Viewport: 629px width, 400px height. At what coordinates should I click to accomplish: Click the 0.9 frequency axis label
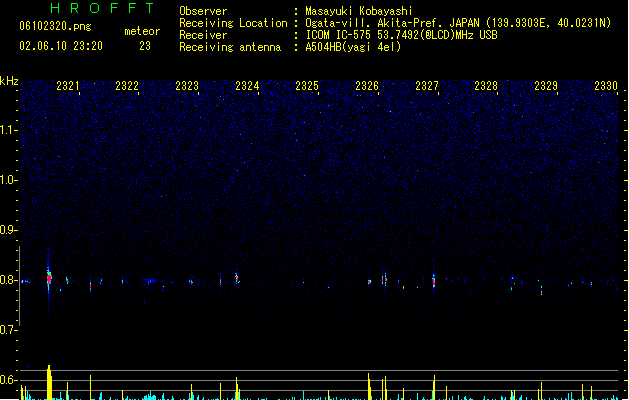[x=9, y=230]
